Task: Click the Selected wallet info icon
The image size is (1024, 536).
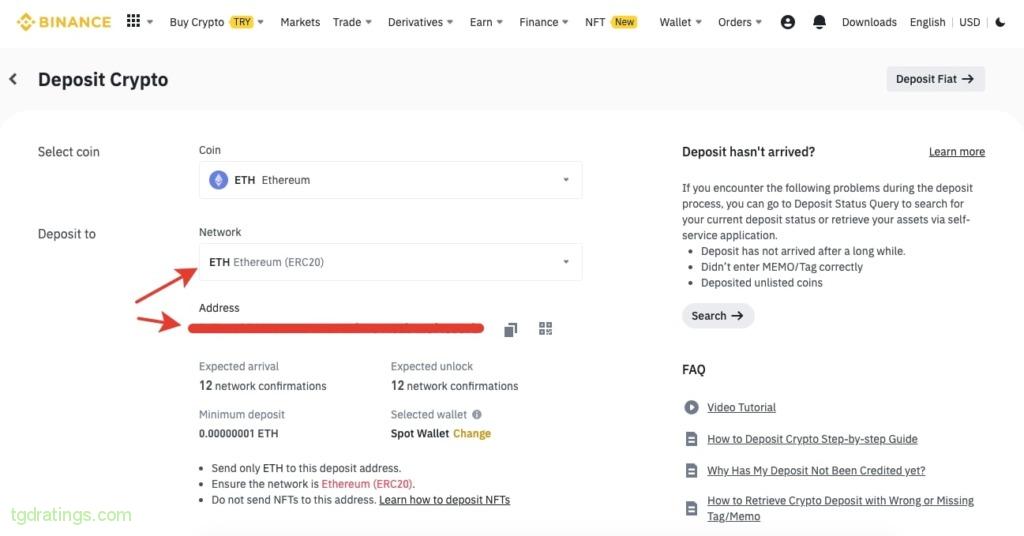Action: click(x=477, y=414)
